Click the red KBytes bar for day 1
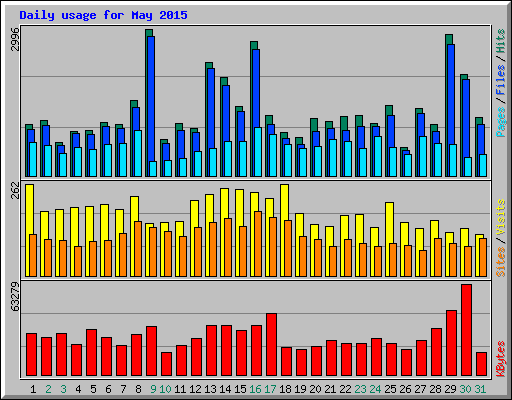 (31, 355)
